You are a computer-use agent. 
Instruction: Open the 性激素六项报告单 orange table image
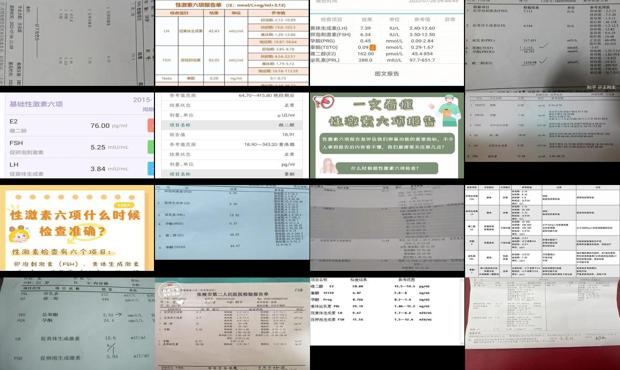pos(232,43)
